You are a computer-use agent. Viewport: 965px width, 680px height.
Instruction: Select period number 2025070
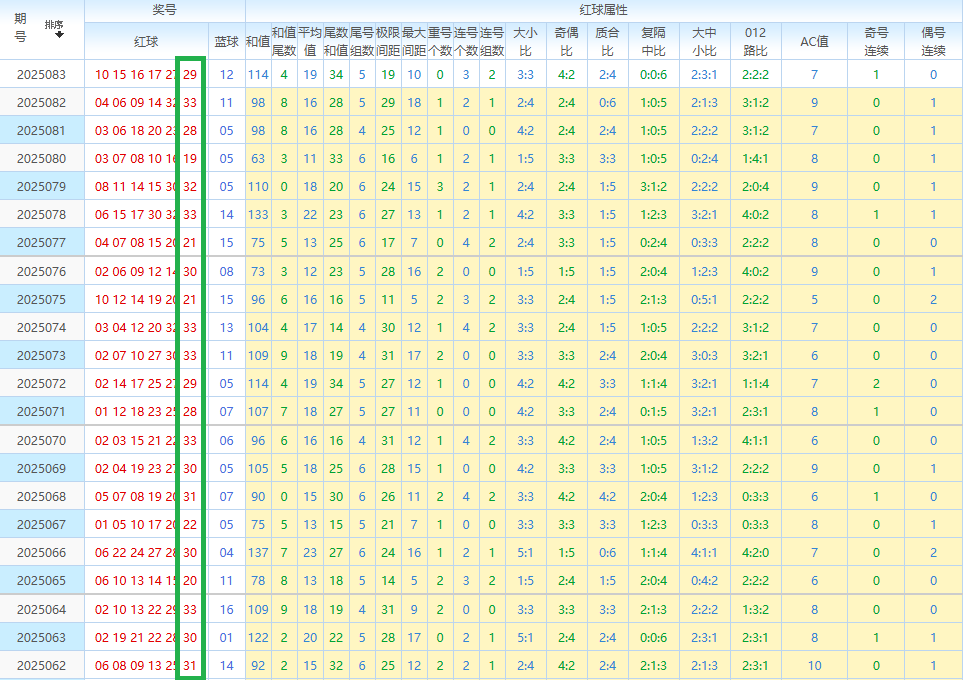click(41, 441)
